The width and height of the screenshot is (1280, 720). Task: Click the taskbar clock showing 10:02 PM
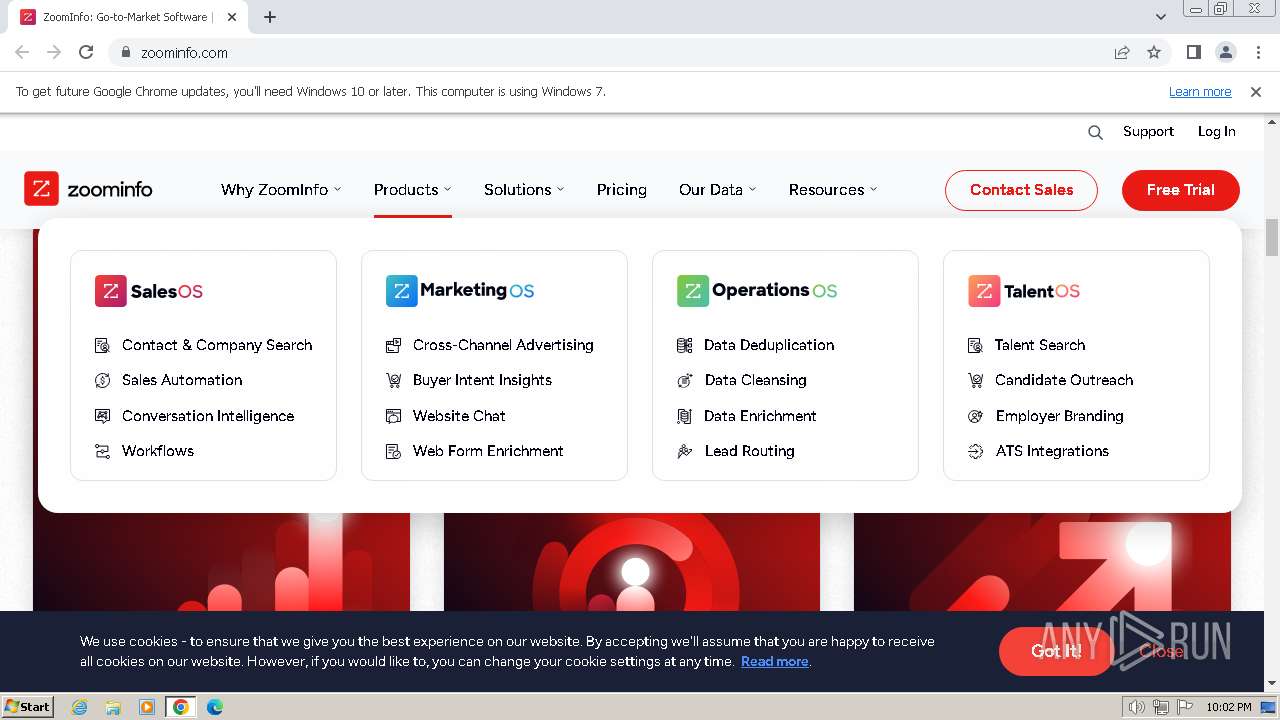pos(1229,707)
